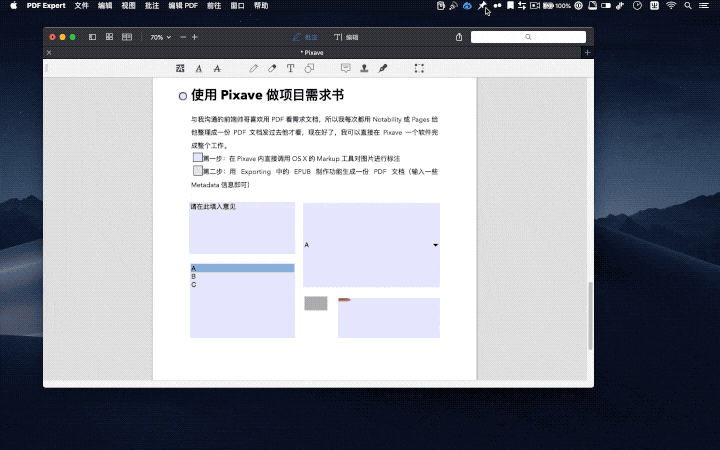Image resolution: width=720 pixels, height=450 pixels.
Task: Click the screen recording menu bar icon
Action: (x=534, y=6)
